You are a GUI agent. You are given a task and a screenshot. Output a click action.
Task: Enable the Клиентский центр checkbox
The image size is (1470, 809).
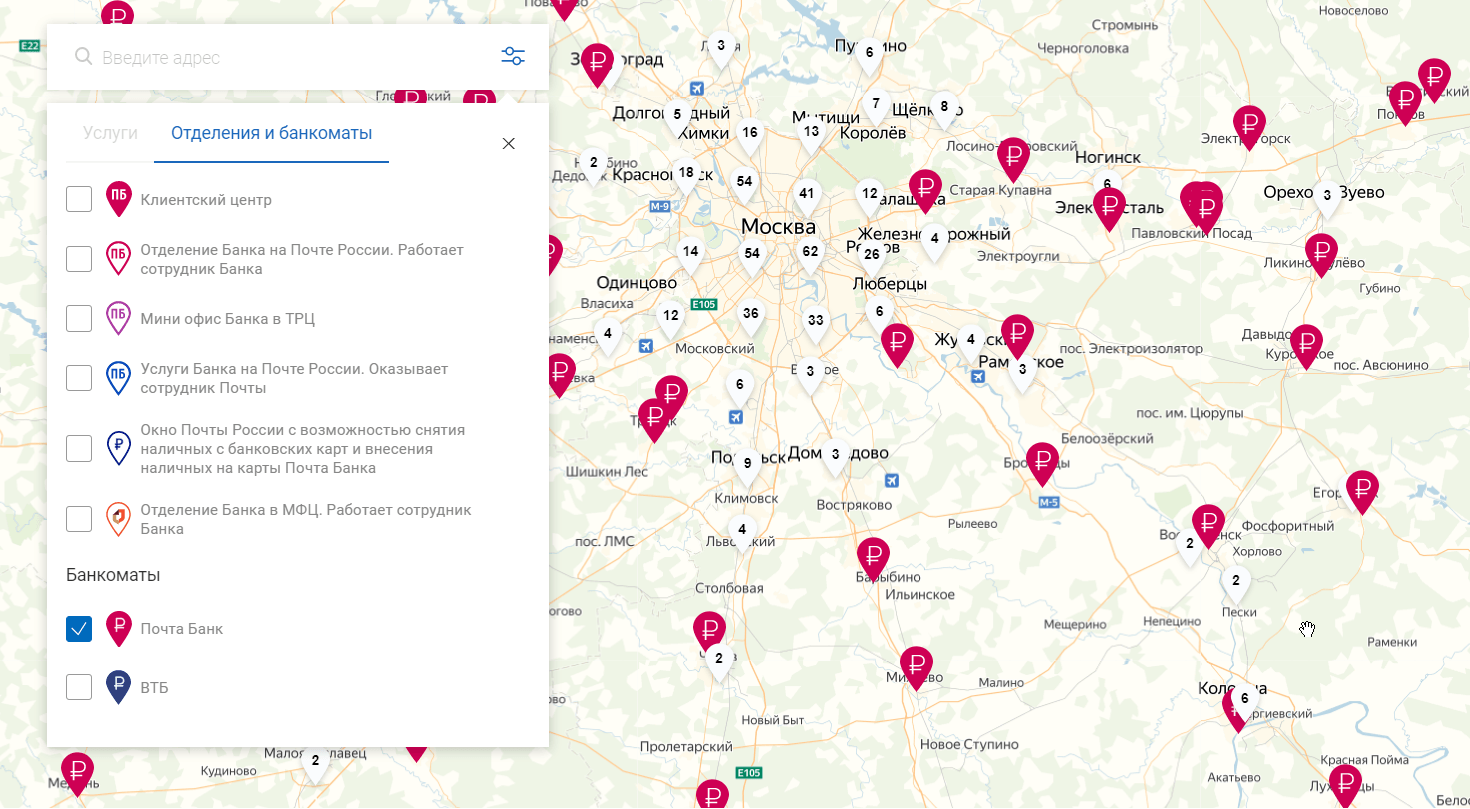79,199
